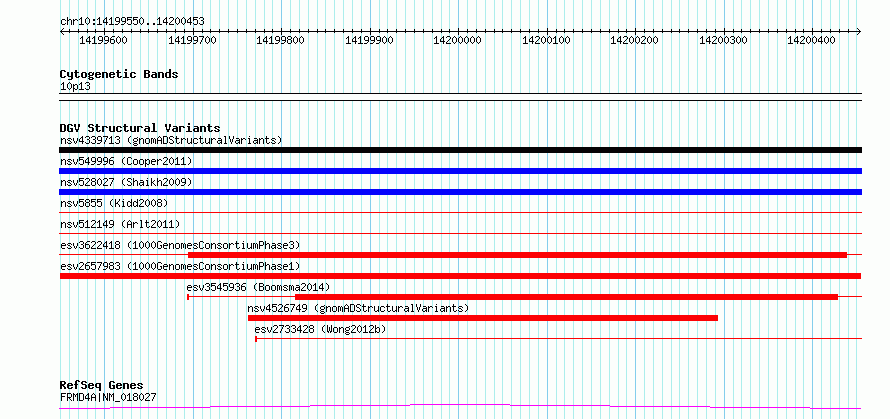Viewport: 890px width, 419px height.
Task: Click the 10p13 cytogenetic band label
Action: (75, 87)
